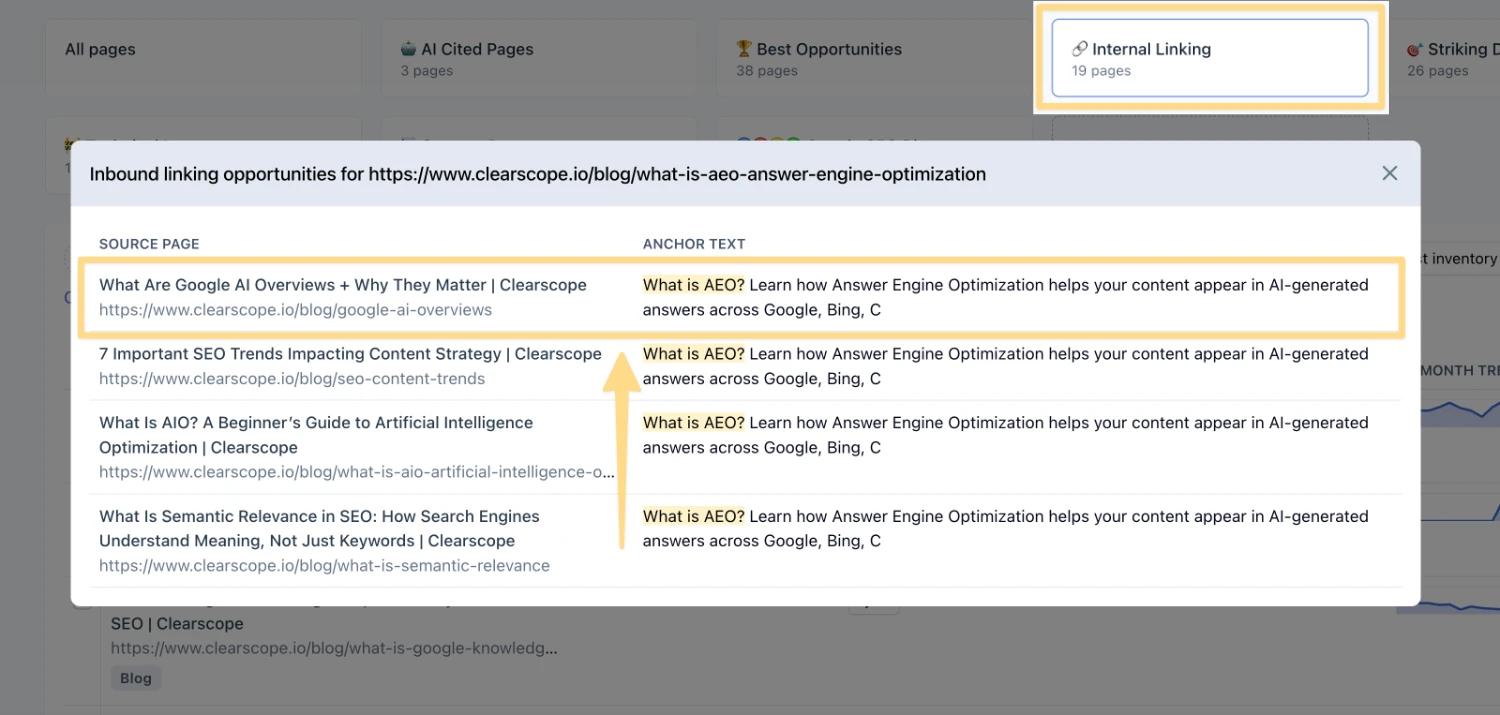Click the SOURCE PAGE column header
The width and height of the screenshot is (1500, 715).
tap(149, 244)
